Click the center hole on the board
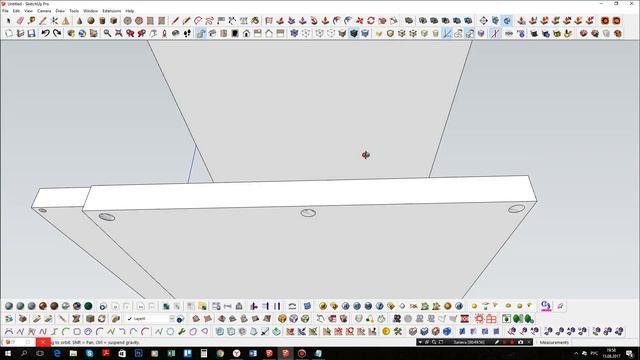Viewport: 640px width, 360px height. (x=308, y=213)
